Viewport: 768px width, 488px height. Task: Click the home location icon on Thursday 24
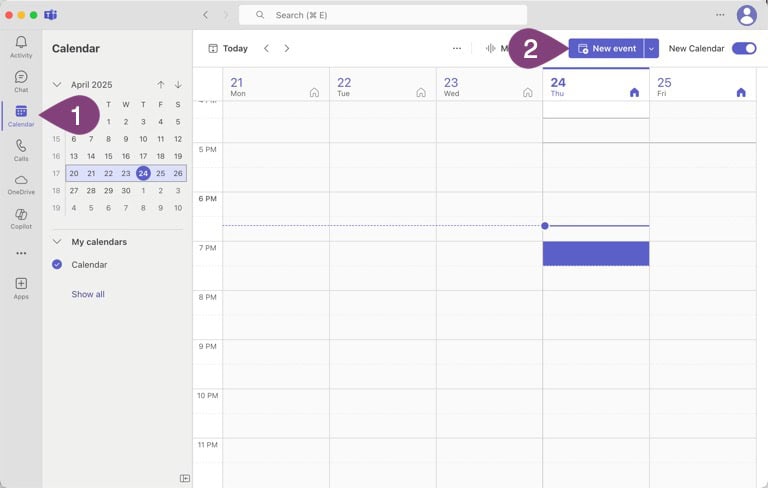click(x=634, y=93)
